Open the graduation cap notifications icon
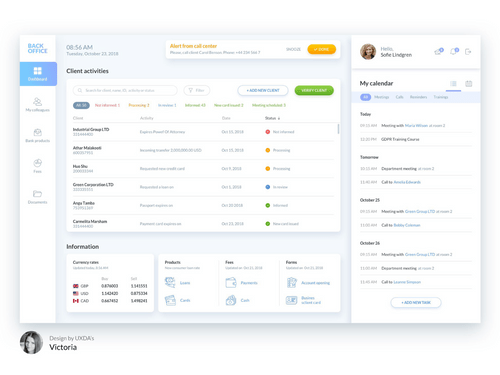This screenshot has width=500, height=375. 439,51
